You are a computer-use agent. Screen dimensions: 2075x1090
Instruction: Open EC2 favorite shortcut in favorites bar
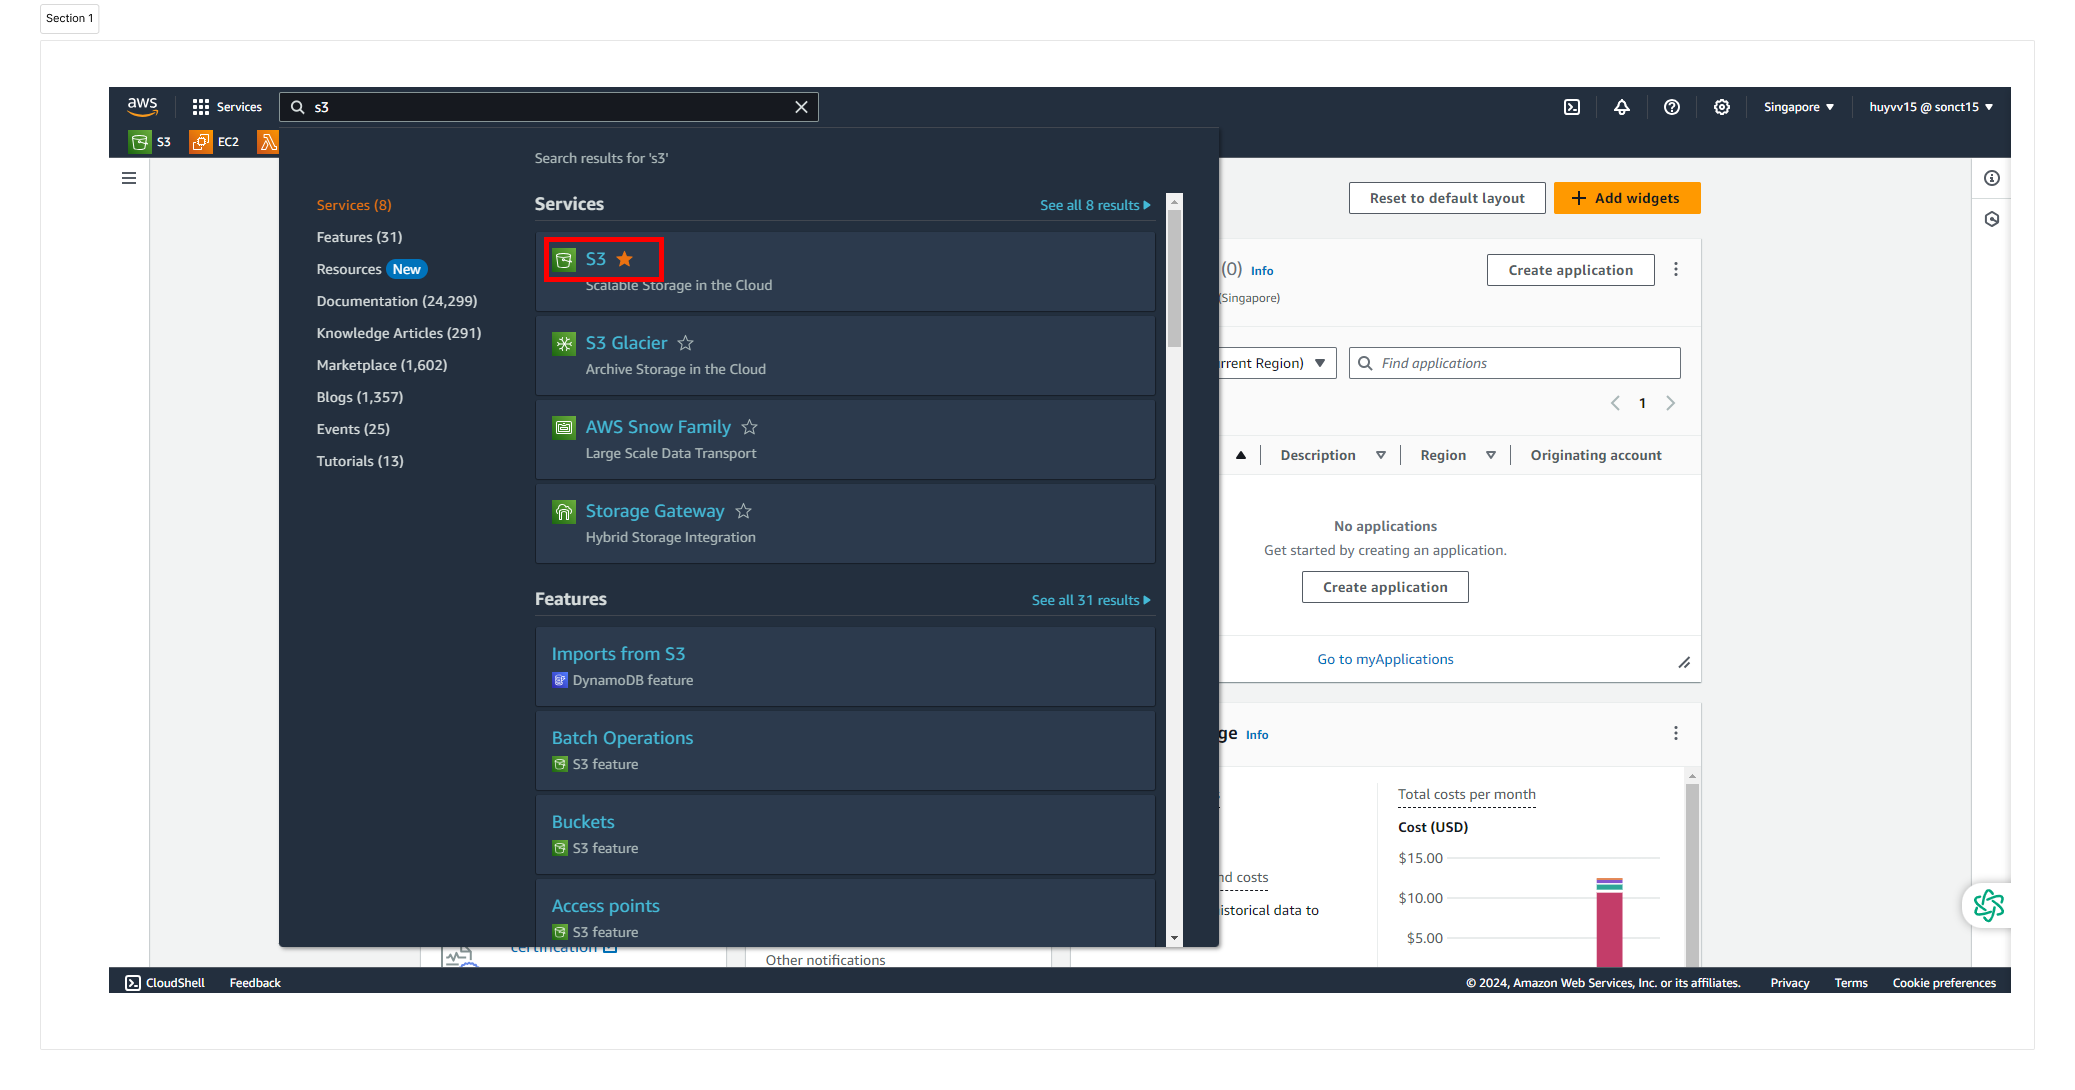pyautogui.click(x=215, y=142)
